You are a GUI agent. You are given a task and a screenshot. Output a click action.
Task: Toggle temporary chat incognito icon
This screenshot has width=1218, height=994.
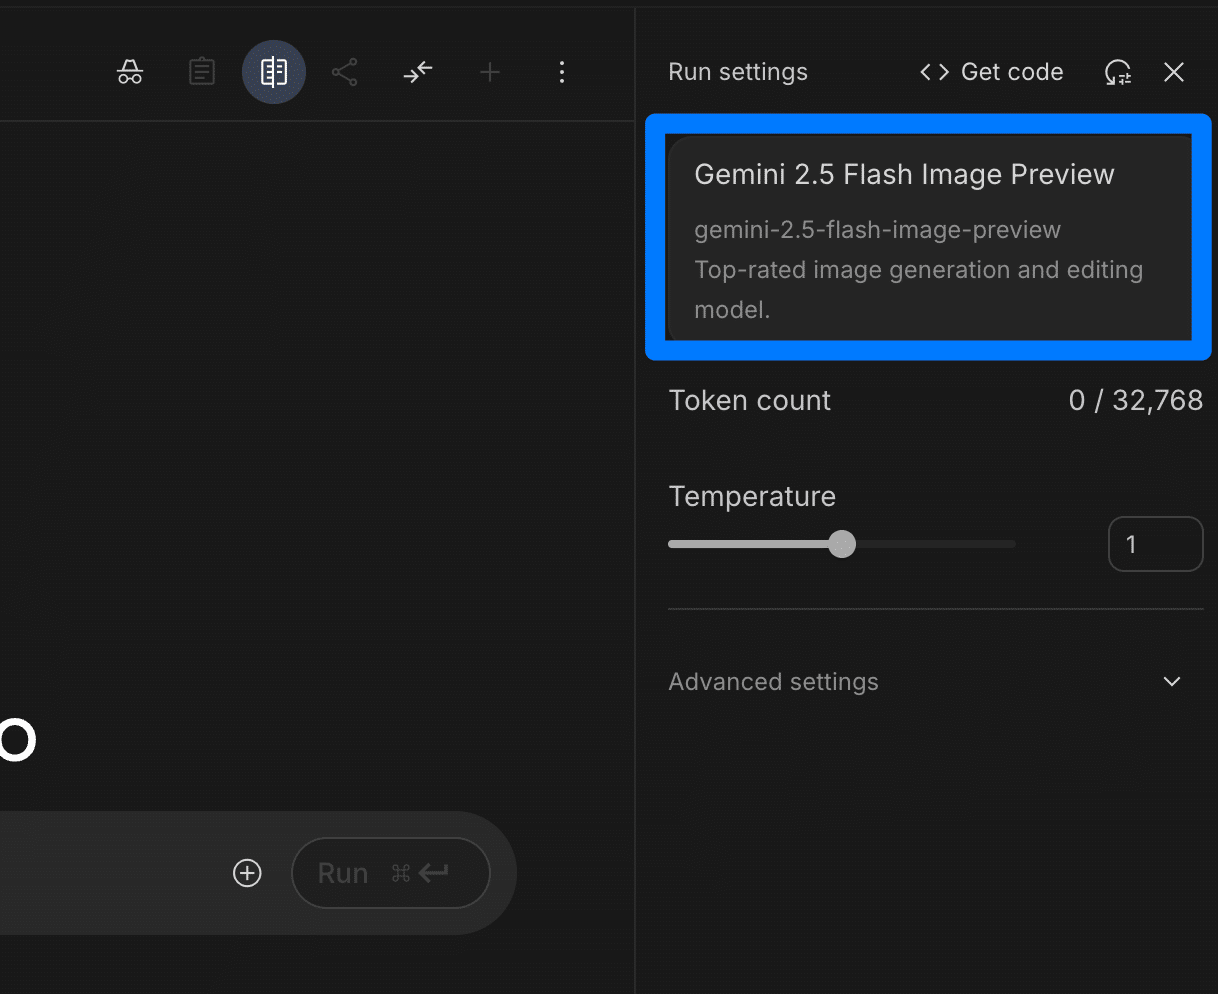(x=130, y=72)
